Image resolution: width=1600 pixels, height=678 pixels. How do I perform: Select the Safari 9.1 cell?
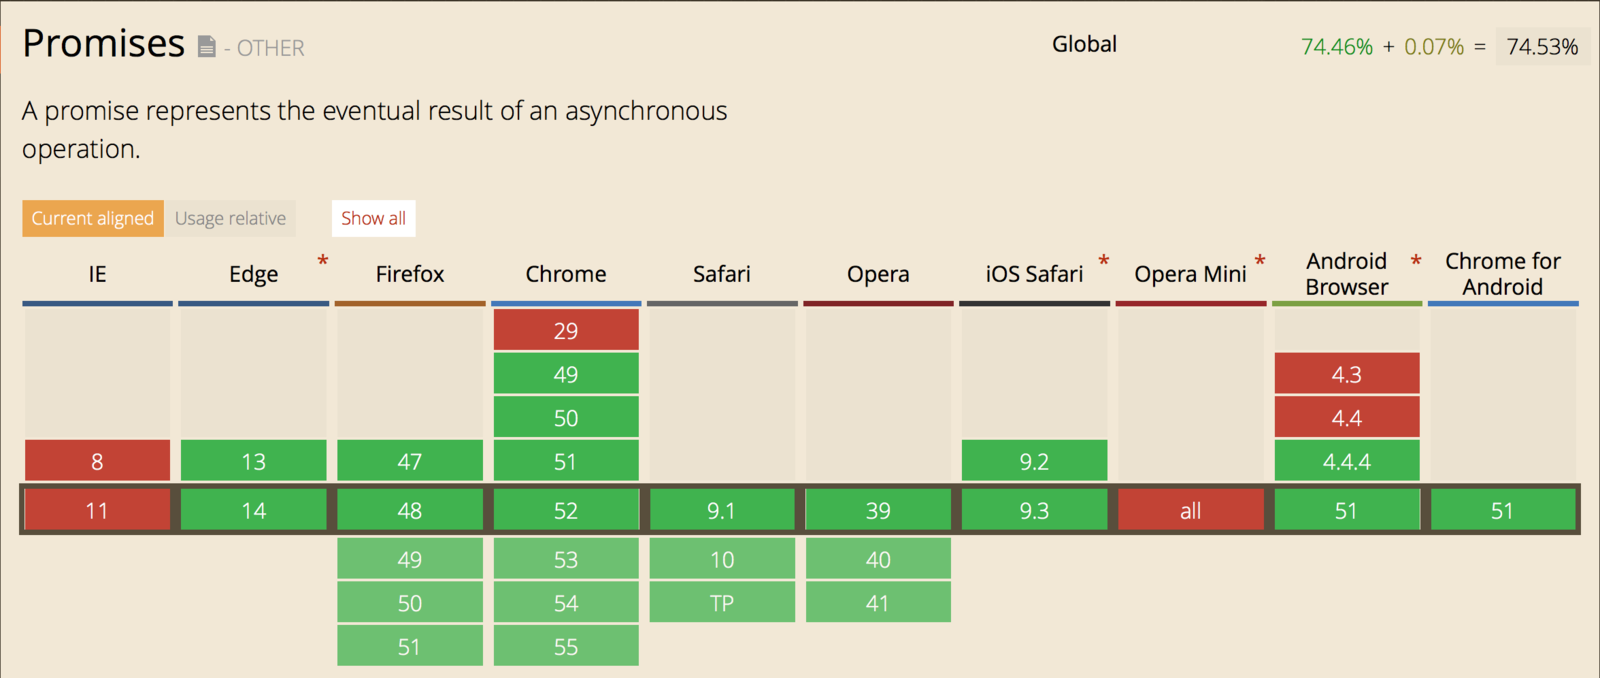722,510
